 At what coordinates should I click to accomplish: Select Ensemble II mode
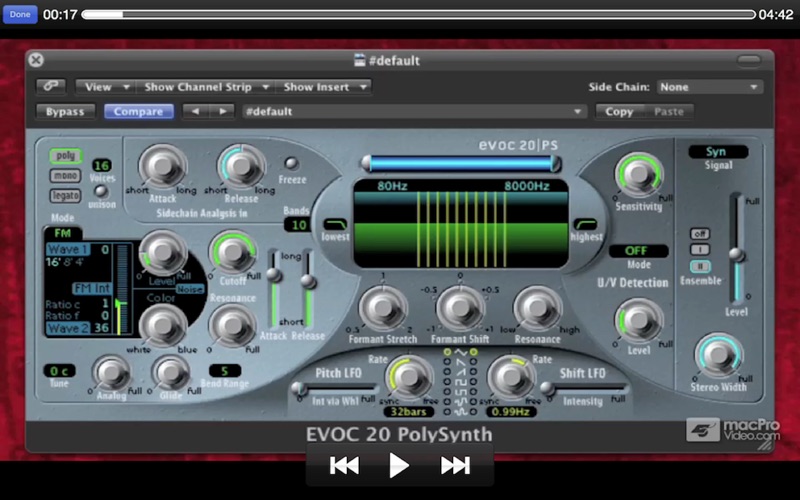[700, 266]
